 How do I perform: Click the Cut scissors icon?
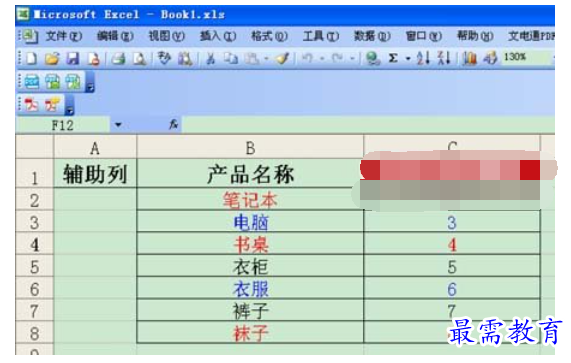point(210,58)
